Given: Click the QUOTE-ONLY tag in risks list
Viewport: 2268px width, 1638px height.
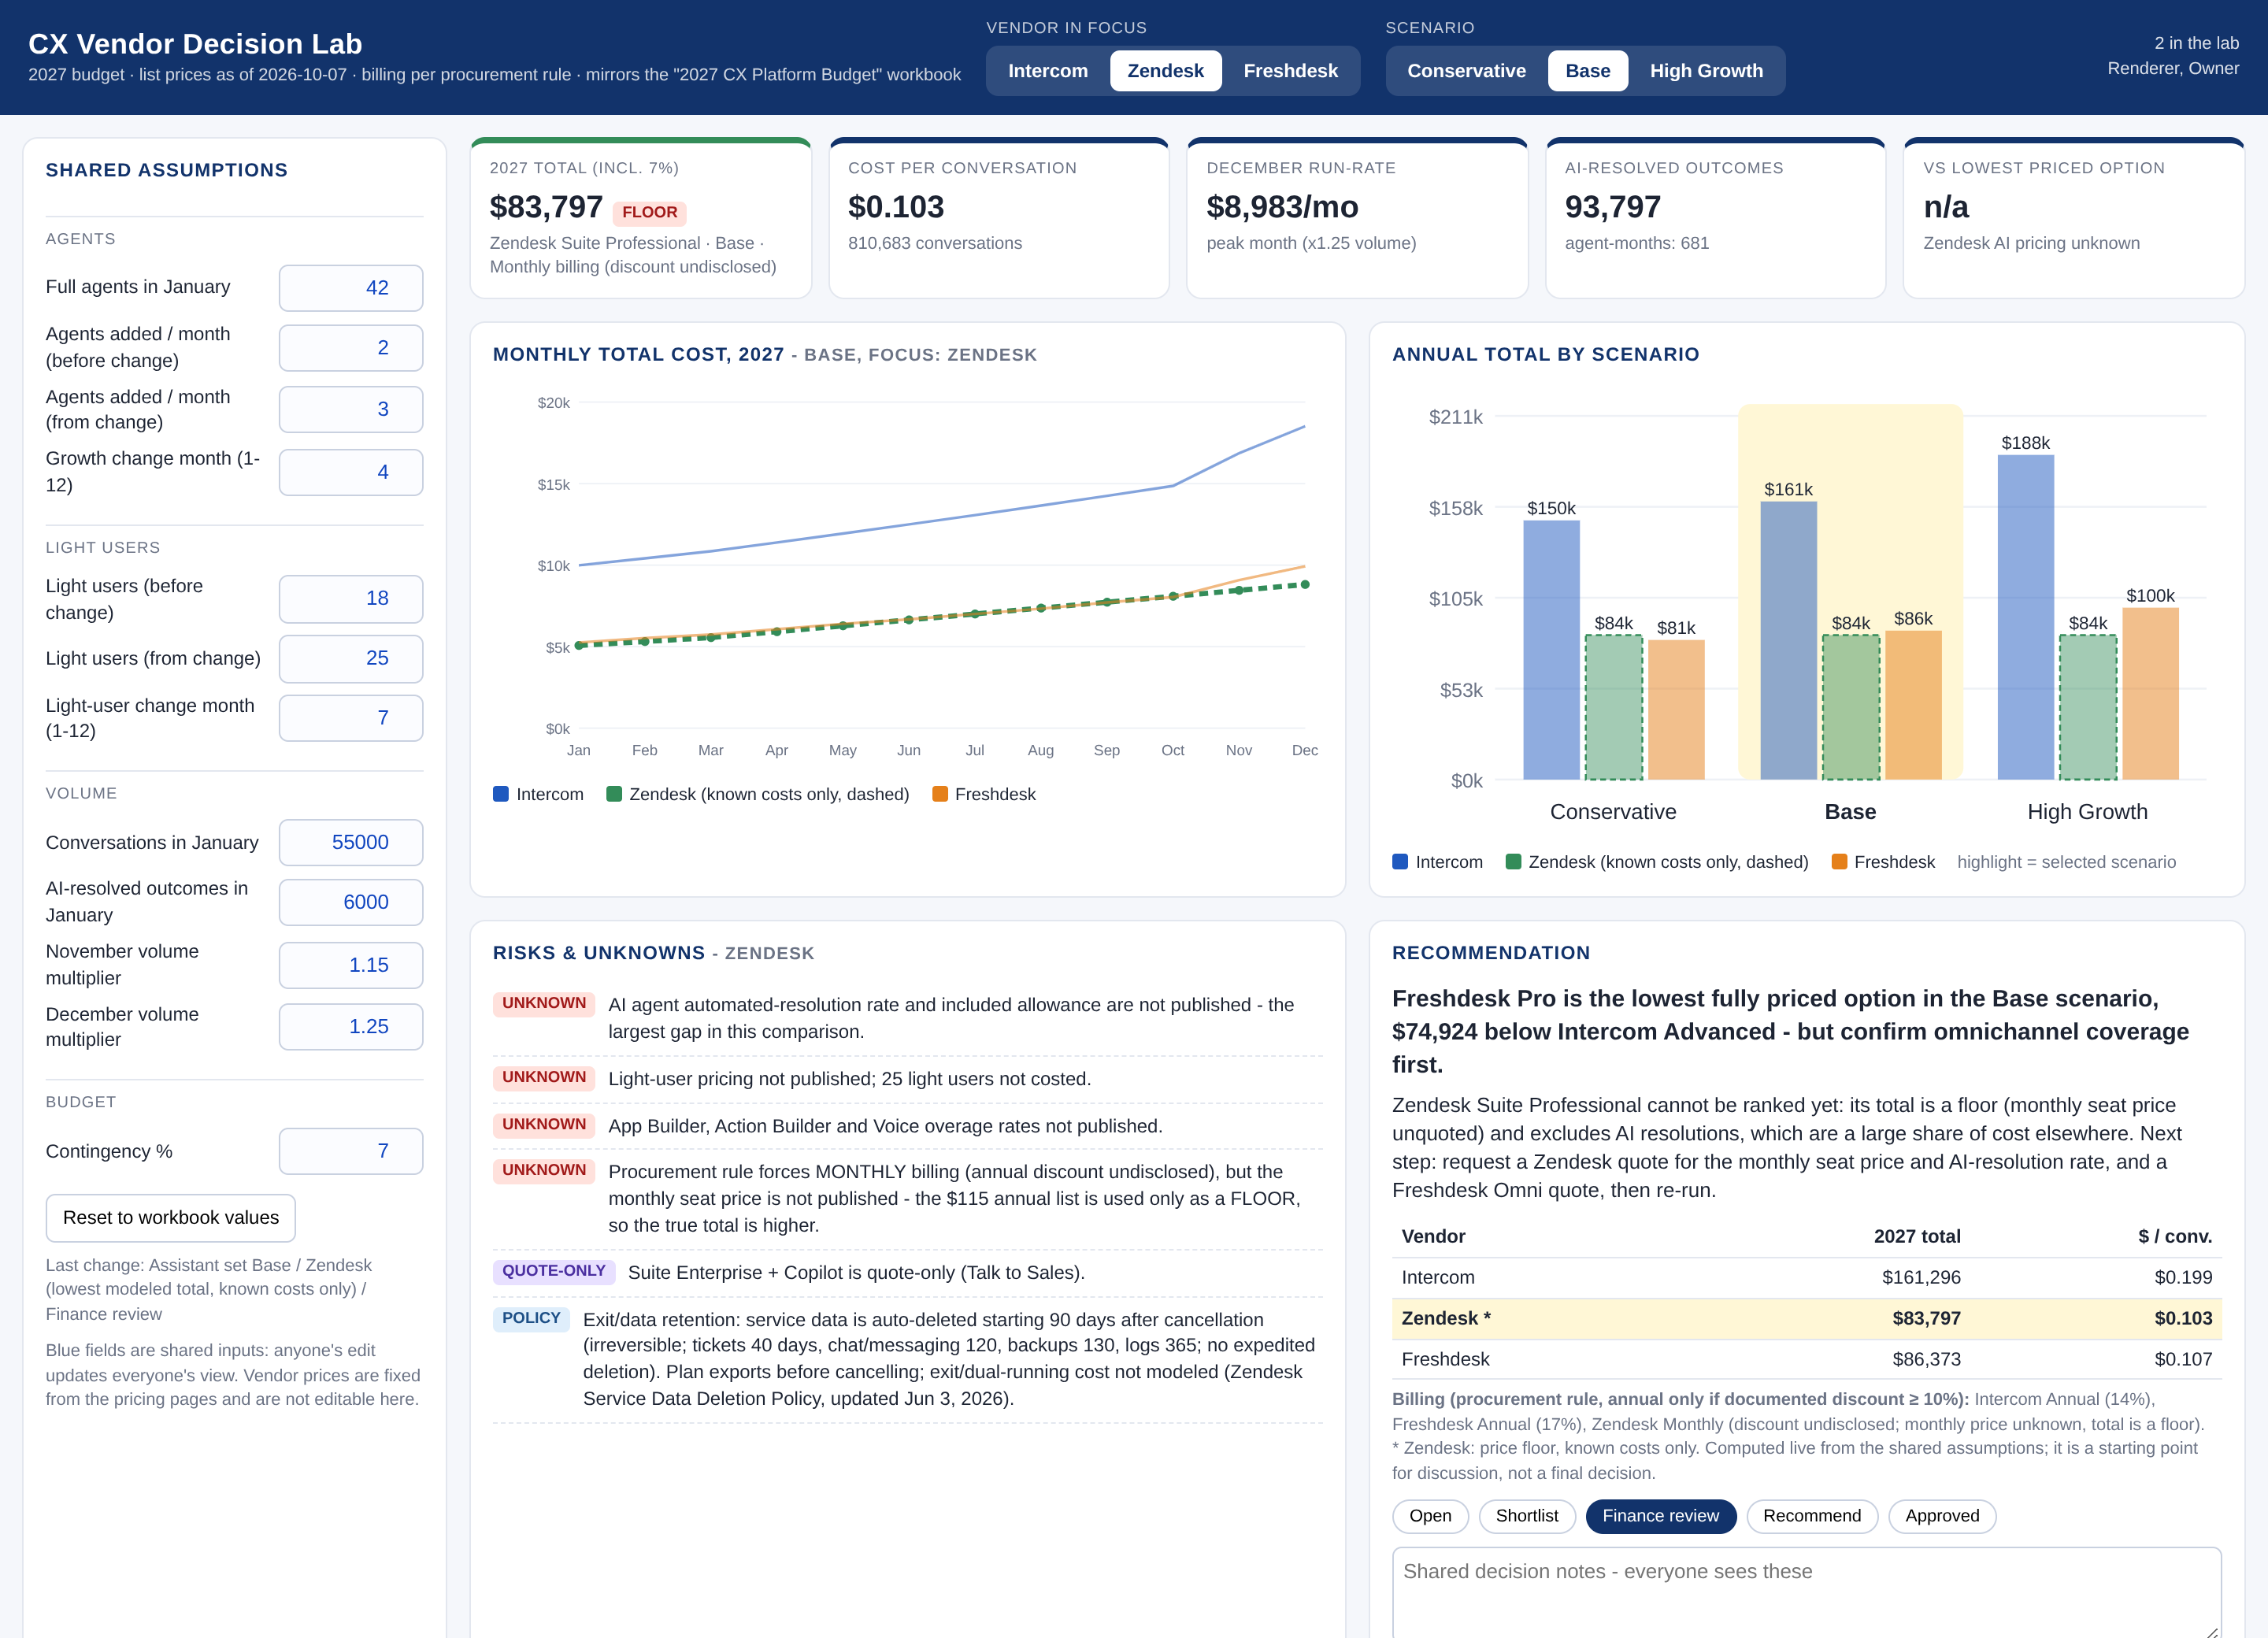Looking at the screenshot, I should [554, 1271].
